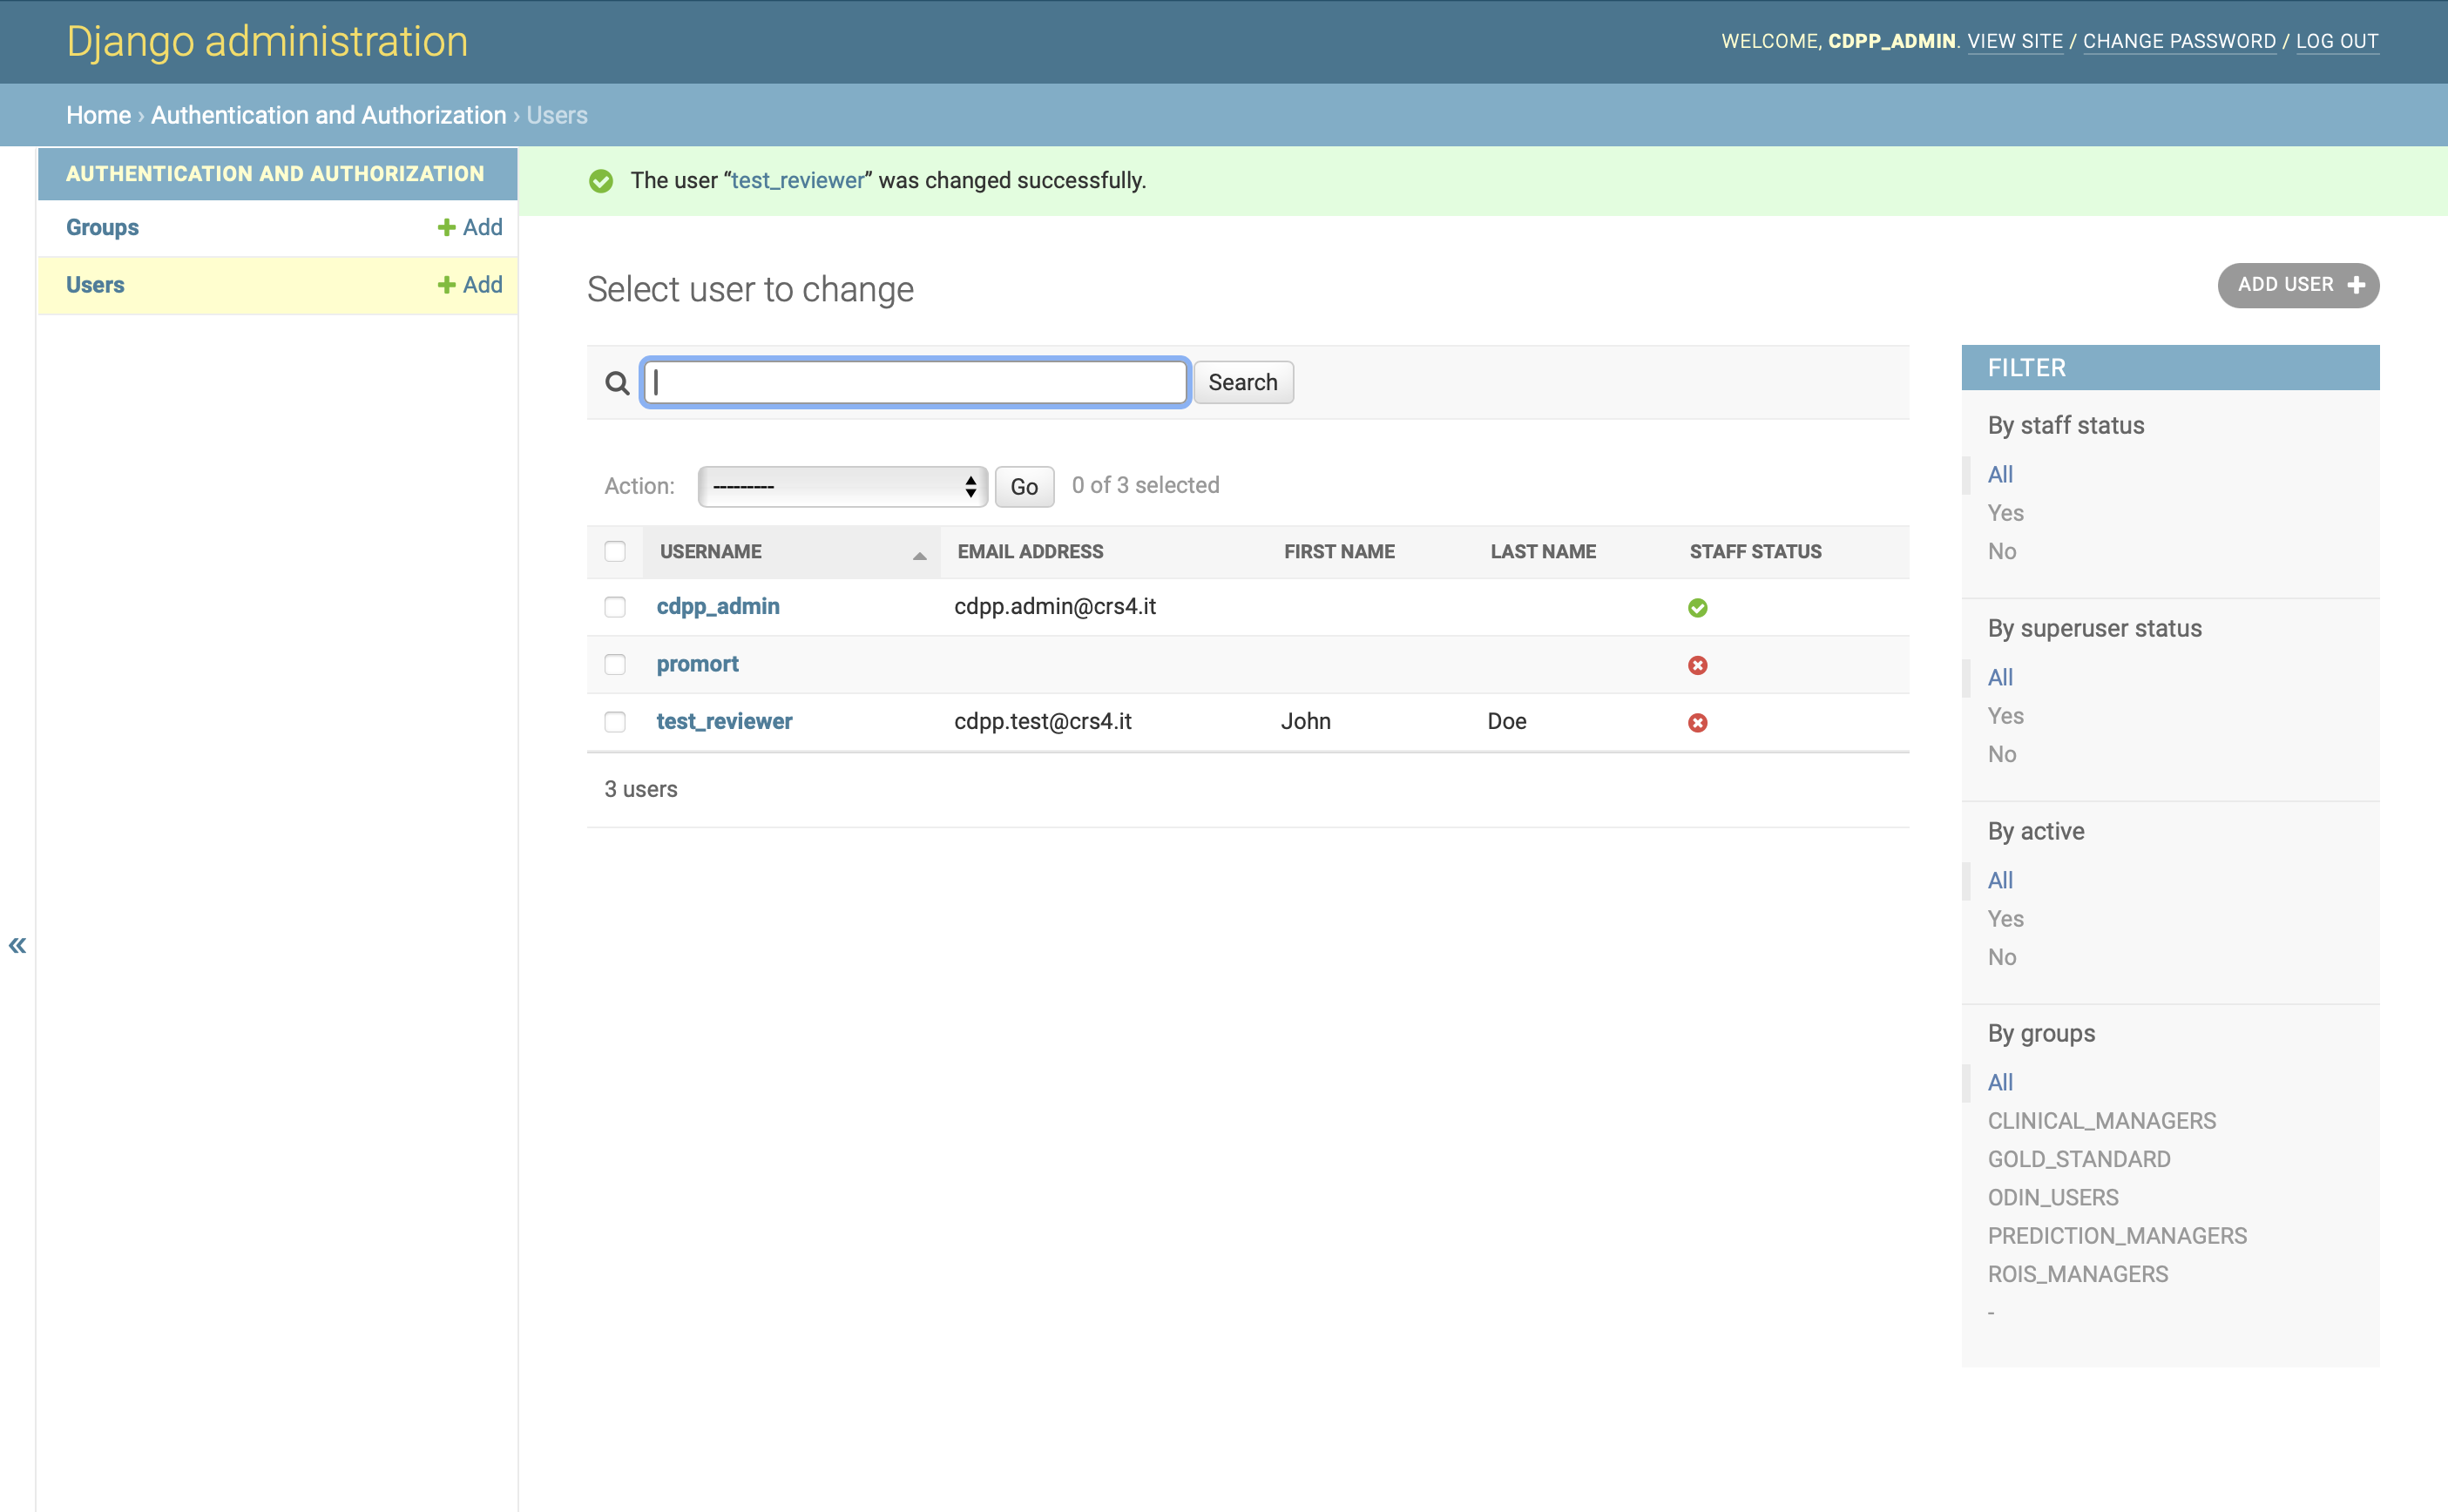This screenshot has height=1512, width=2448.
Task: Open Authentication and Authorization breadcrumb
Action: click(328, 115)
